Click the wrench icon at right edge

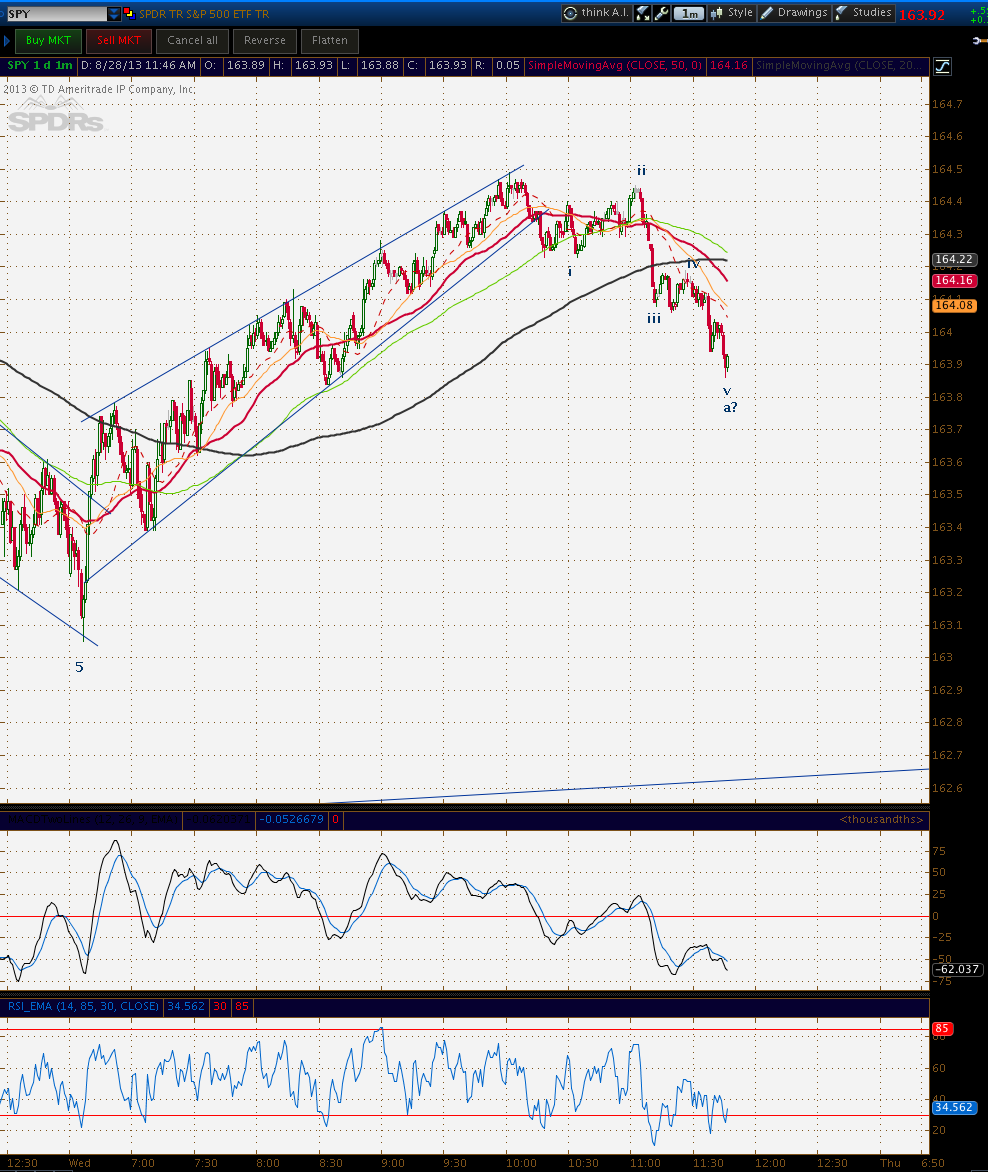979,40
